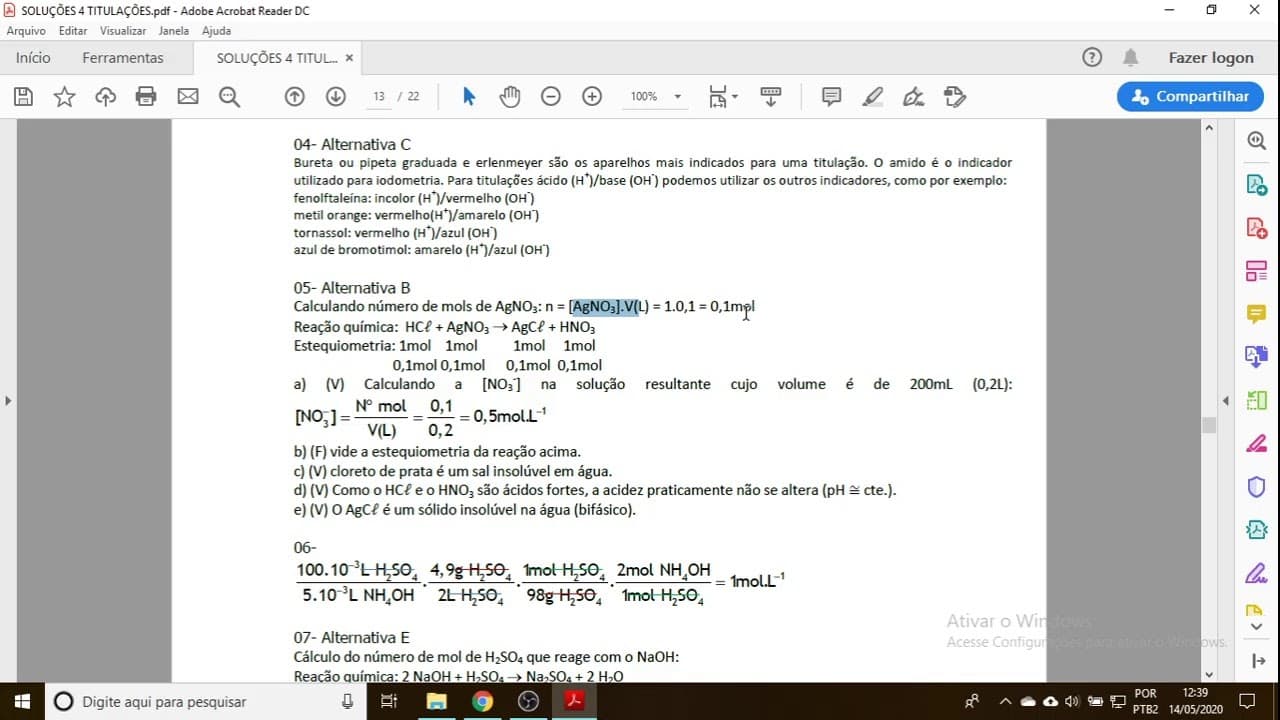Screen dimensions: 1280x720
Task: Add a comment note from toolbar
Action: (x=831, y=97)
